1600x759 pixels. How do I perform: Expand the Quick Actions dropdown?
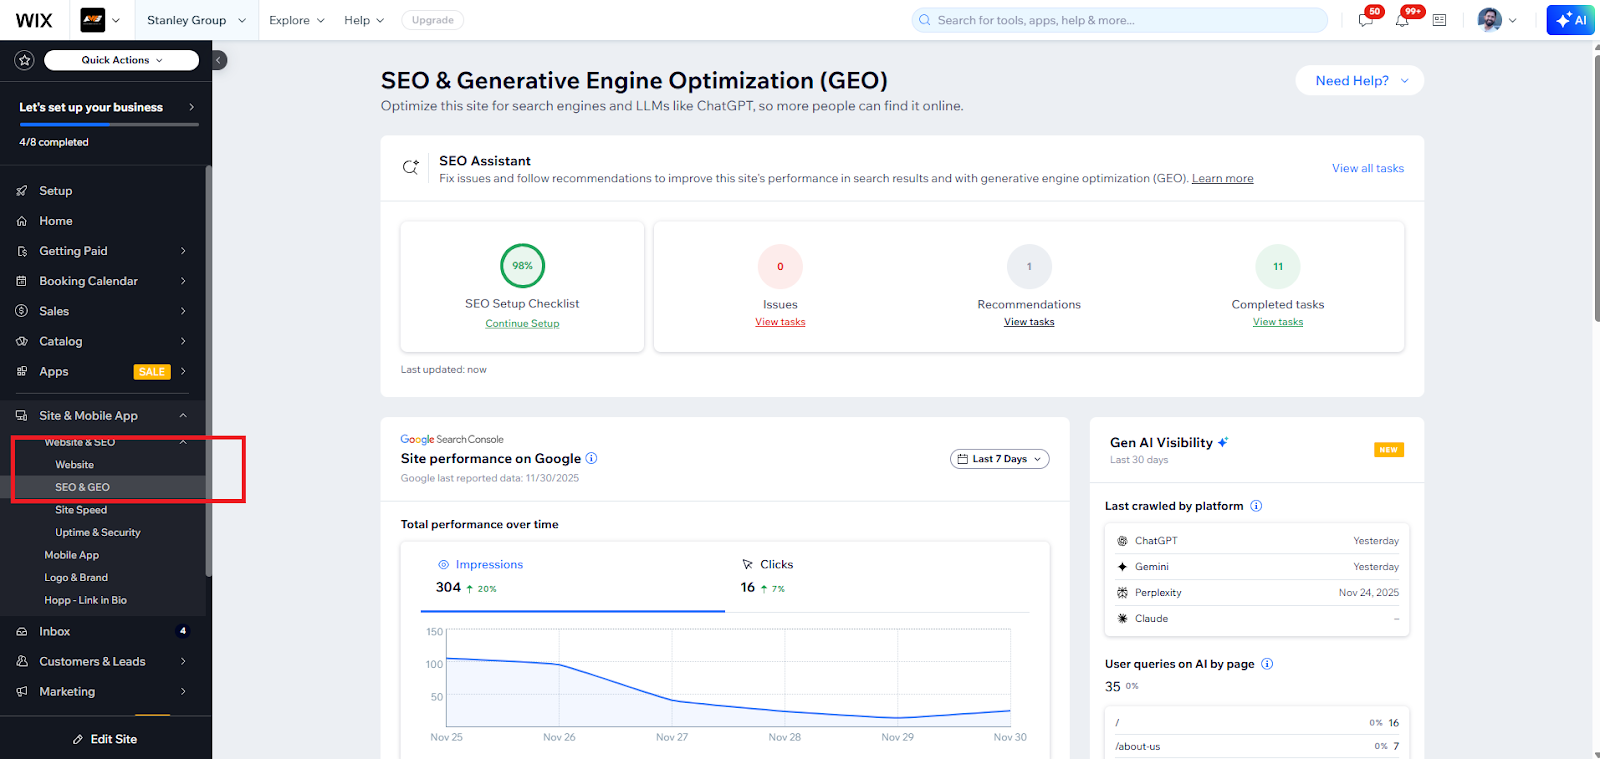point(121,60)
